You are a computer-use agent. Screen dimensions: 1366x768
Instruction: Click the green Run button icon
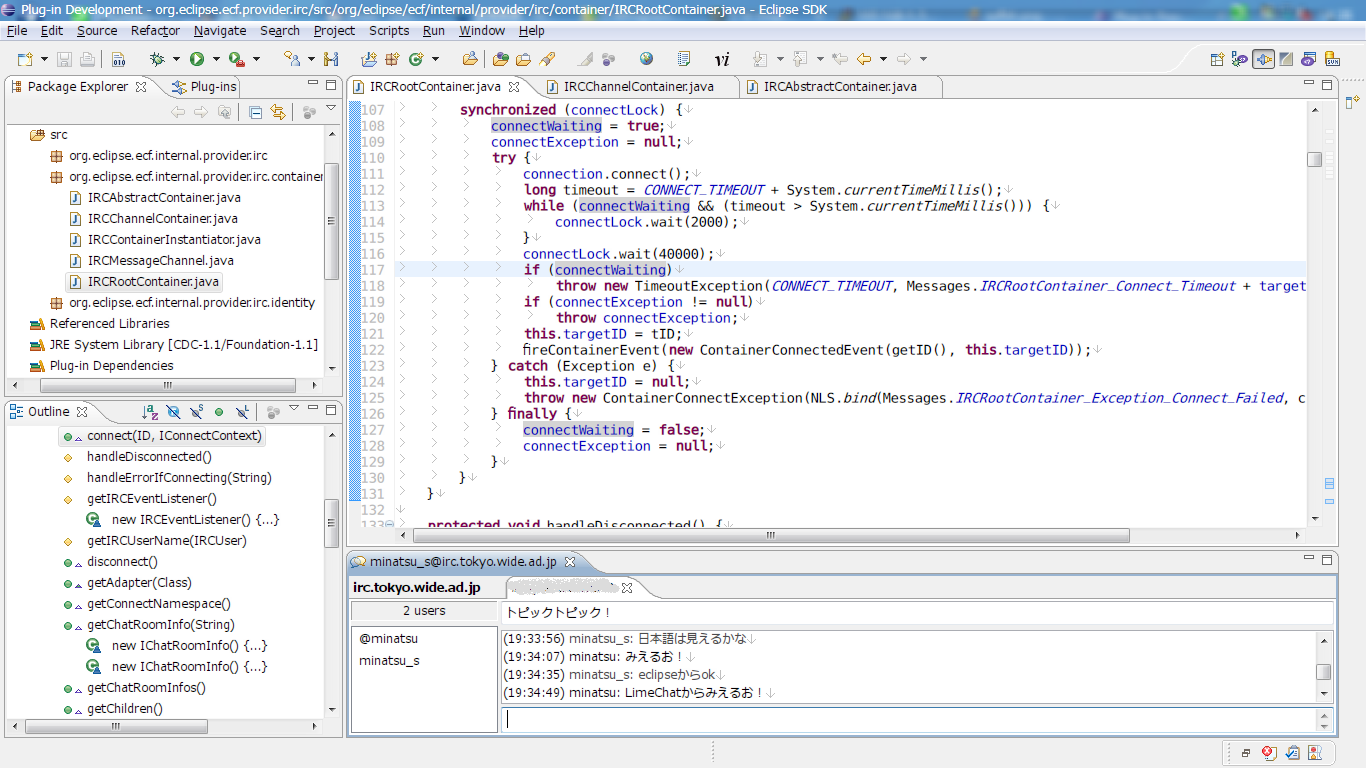(197, 59)
